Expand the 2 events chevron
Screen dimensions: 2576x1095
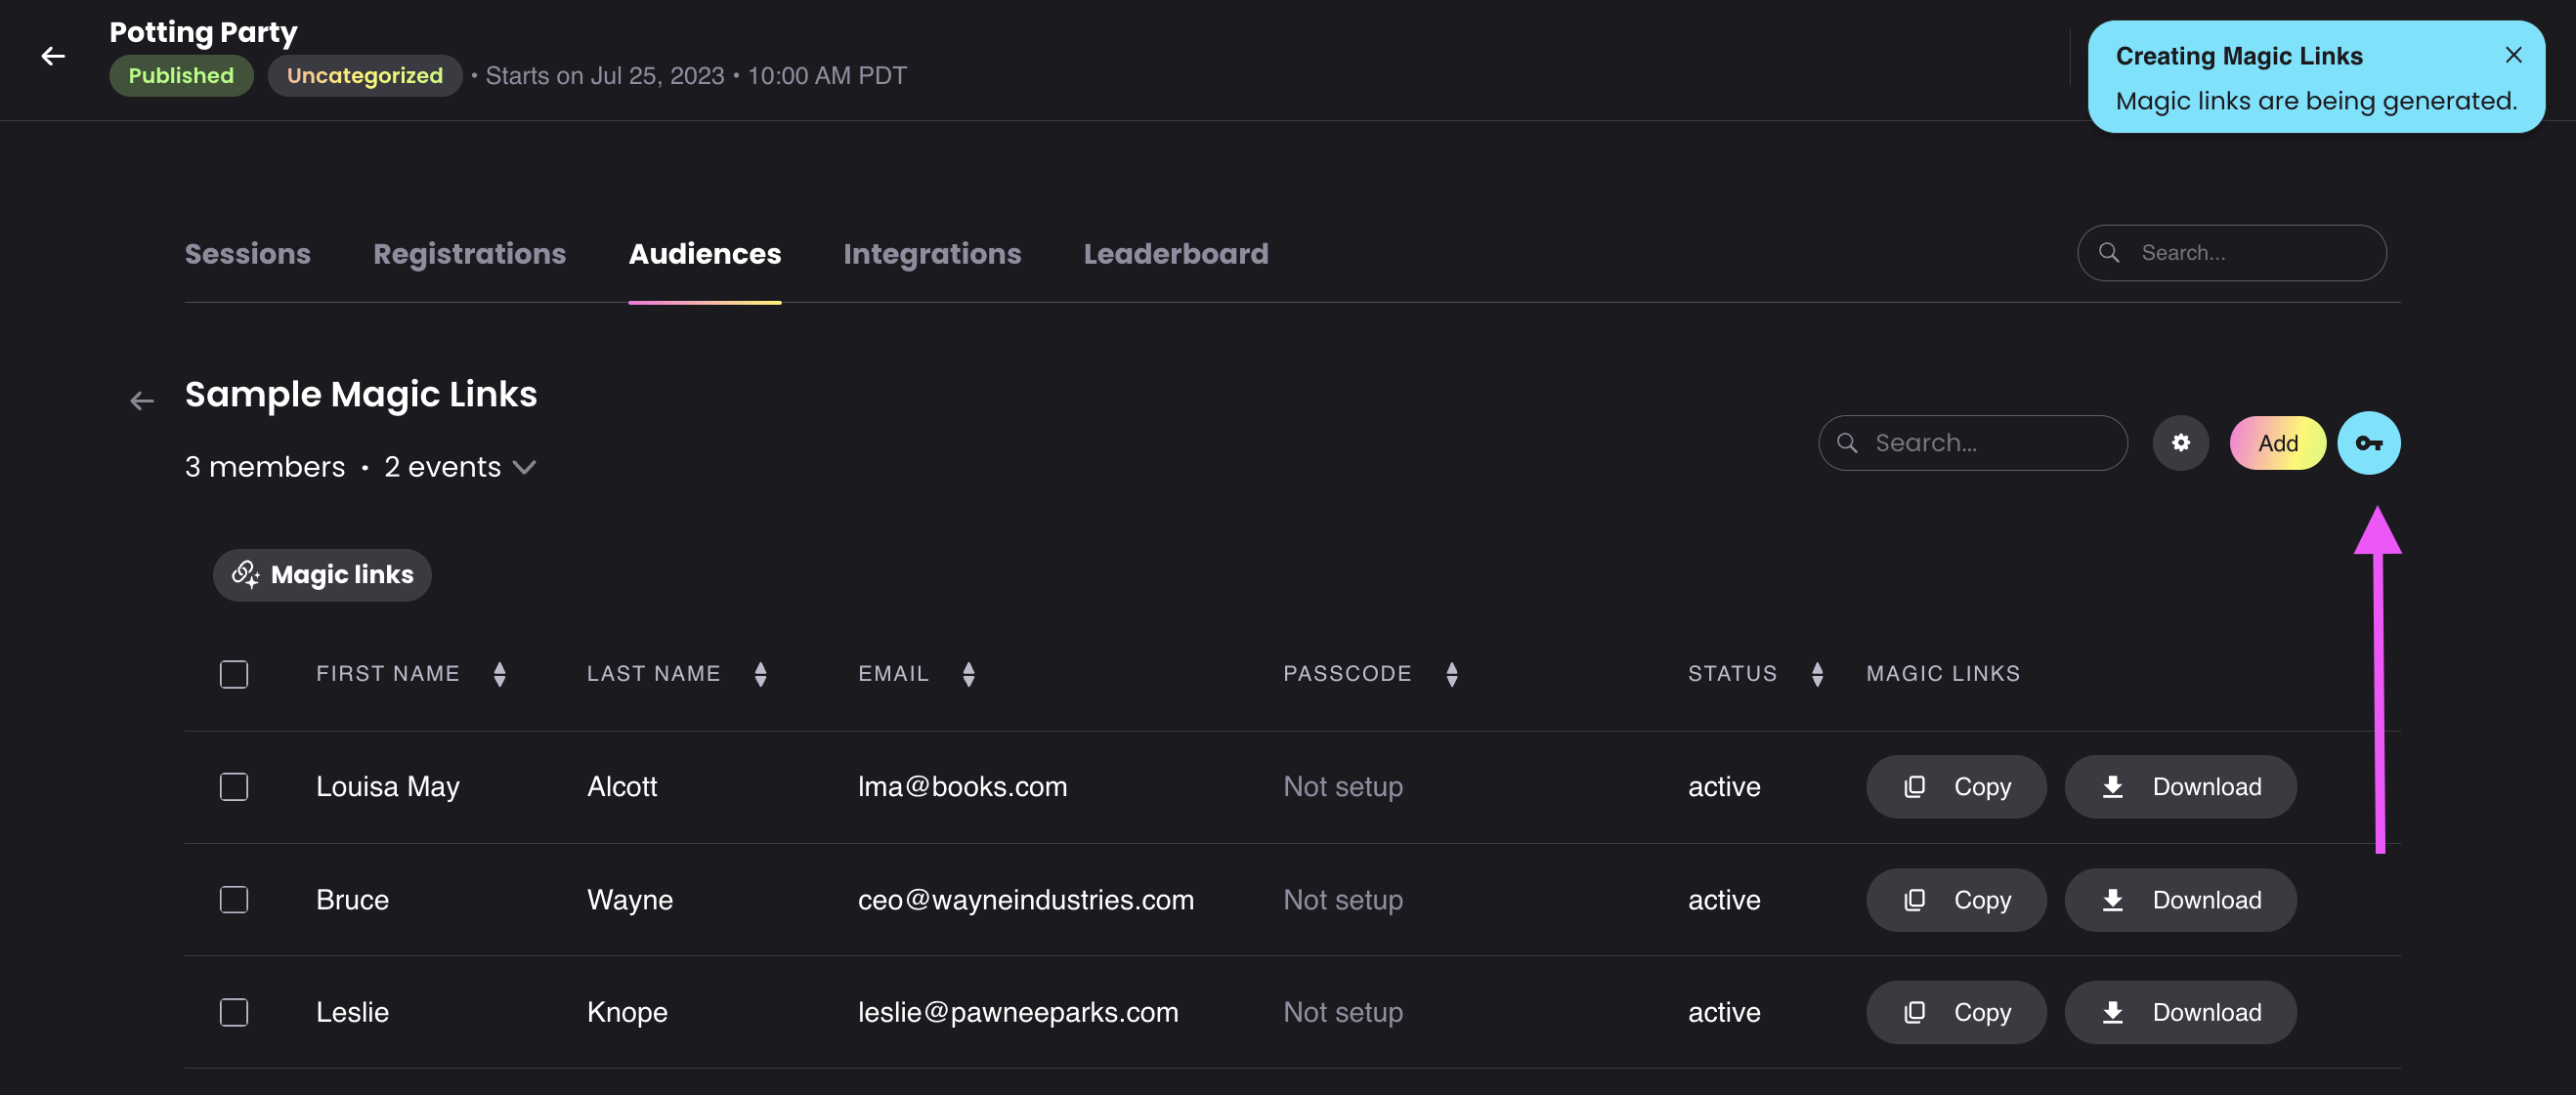pyautogui.click(x=524, y=467)
